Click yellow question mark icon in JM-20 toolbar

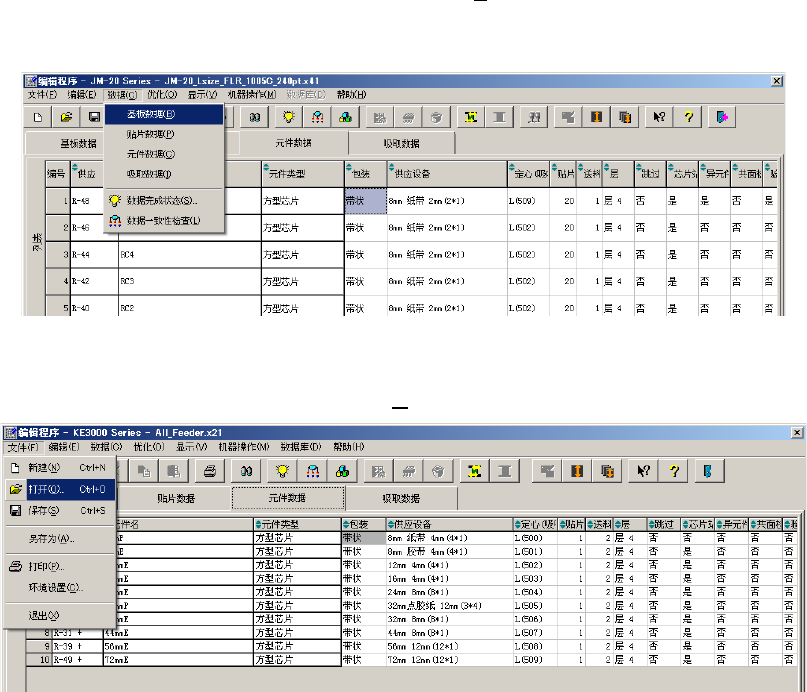[688, 117]
